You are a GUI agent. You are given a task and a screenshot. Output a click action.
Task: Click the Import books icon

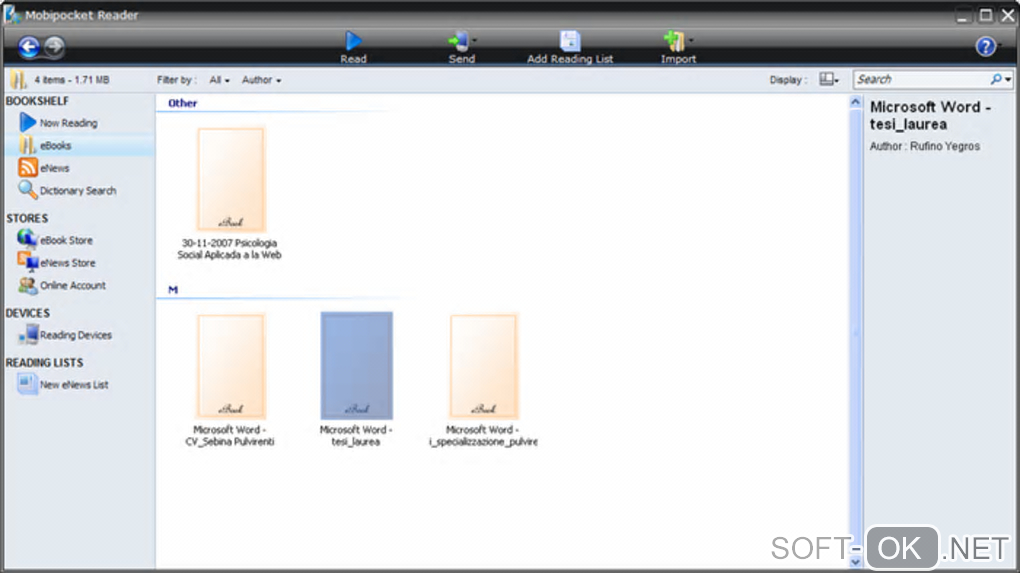click(x=674, y=41)
